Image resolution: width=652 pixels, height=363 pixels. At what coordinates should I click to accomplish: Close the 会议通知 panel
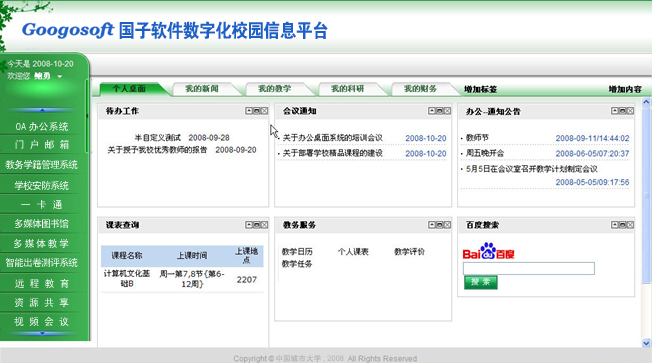447,111
